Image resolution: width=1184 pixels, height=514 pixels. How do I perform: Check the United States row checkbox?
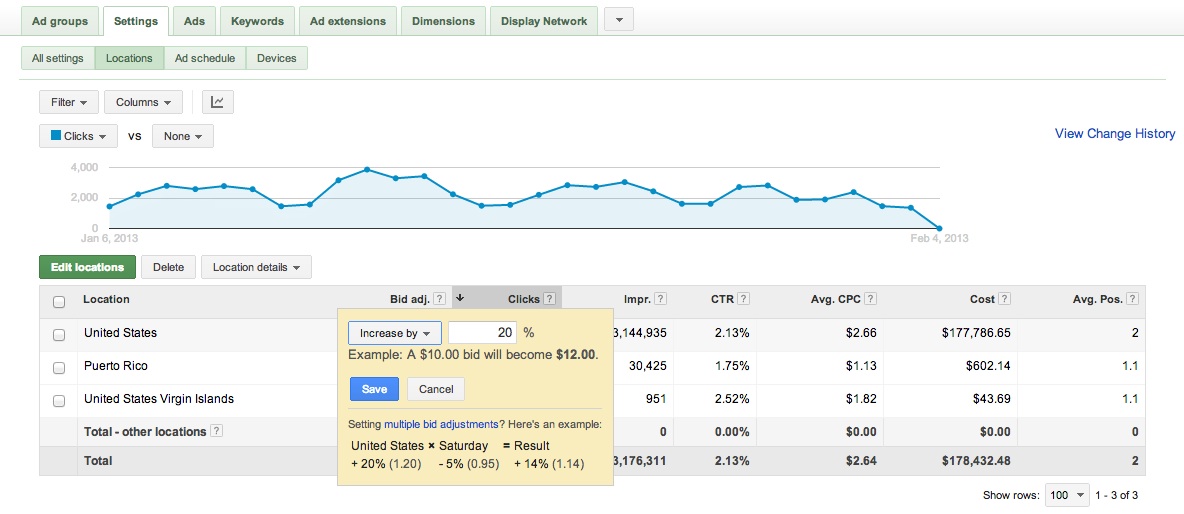click(59, 334)
